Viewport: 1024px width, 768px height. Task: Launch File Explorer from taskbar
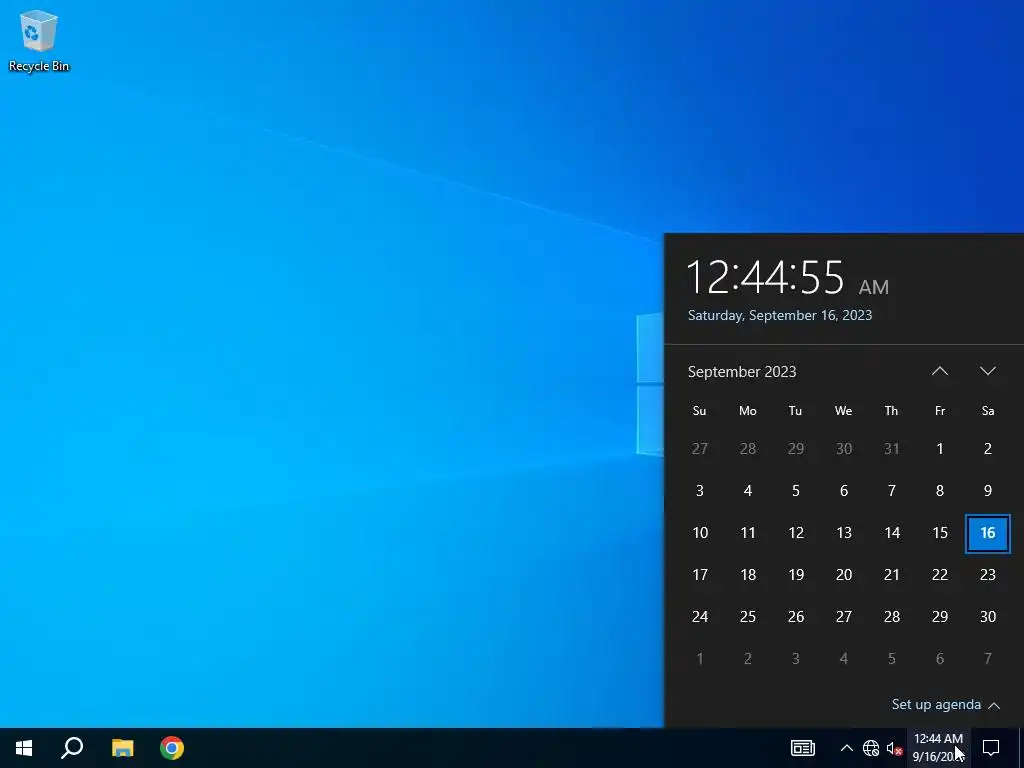pos(122,748)
